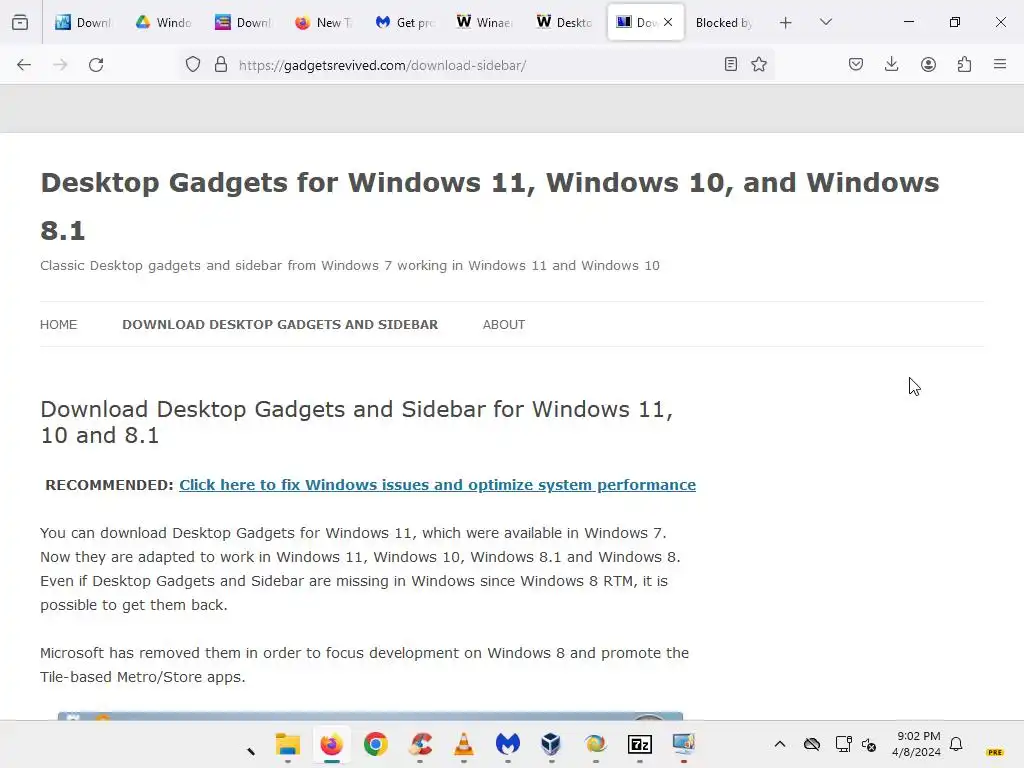The image size is (1024, 768).
Task: Open Firefox View icon left of tabs
Action: pos(20,22)
